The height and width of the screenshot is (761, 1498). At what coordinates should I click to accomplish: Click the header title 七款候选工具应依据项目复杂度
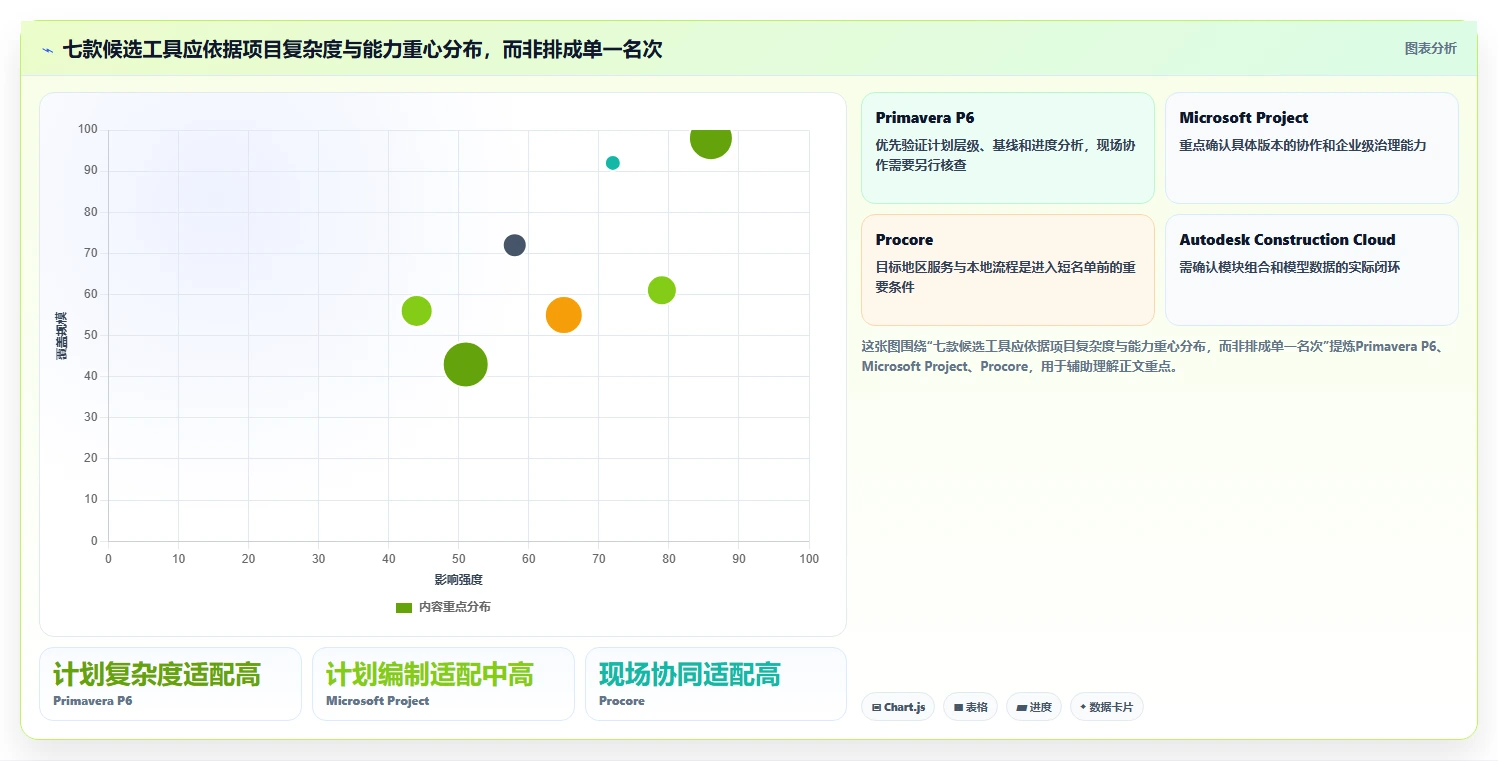pos(362,49)
